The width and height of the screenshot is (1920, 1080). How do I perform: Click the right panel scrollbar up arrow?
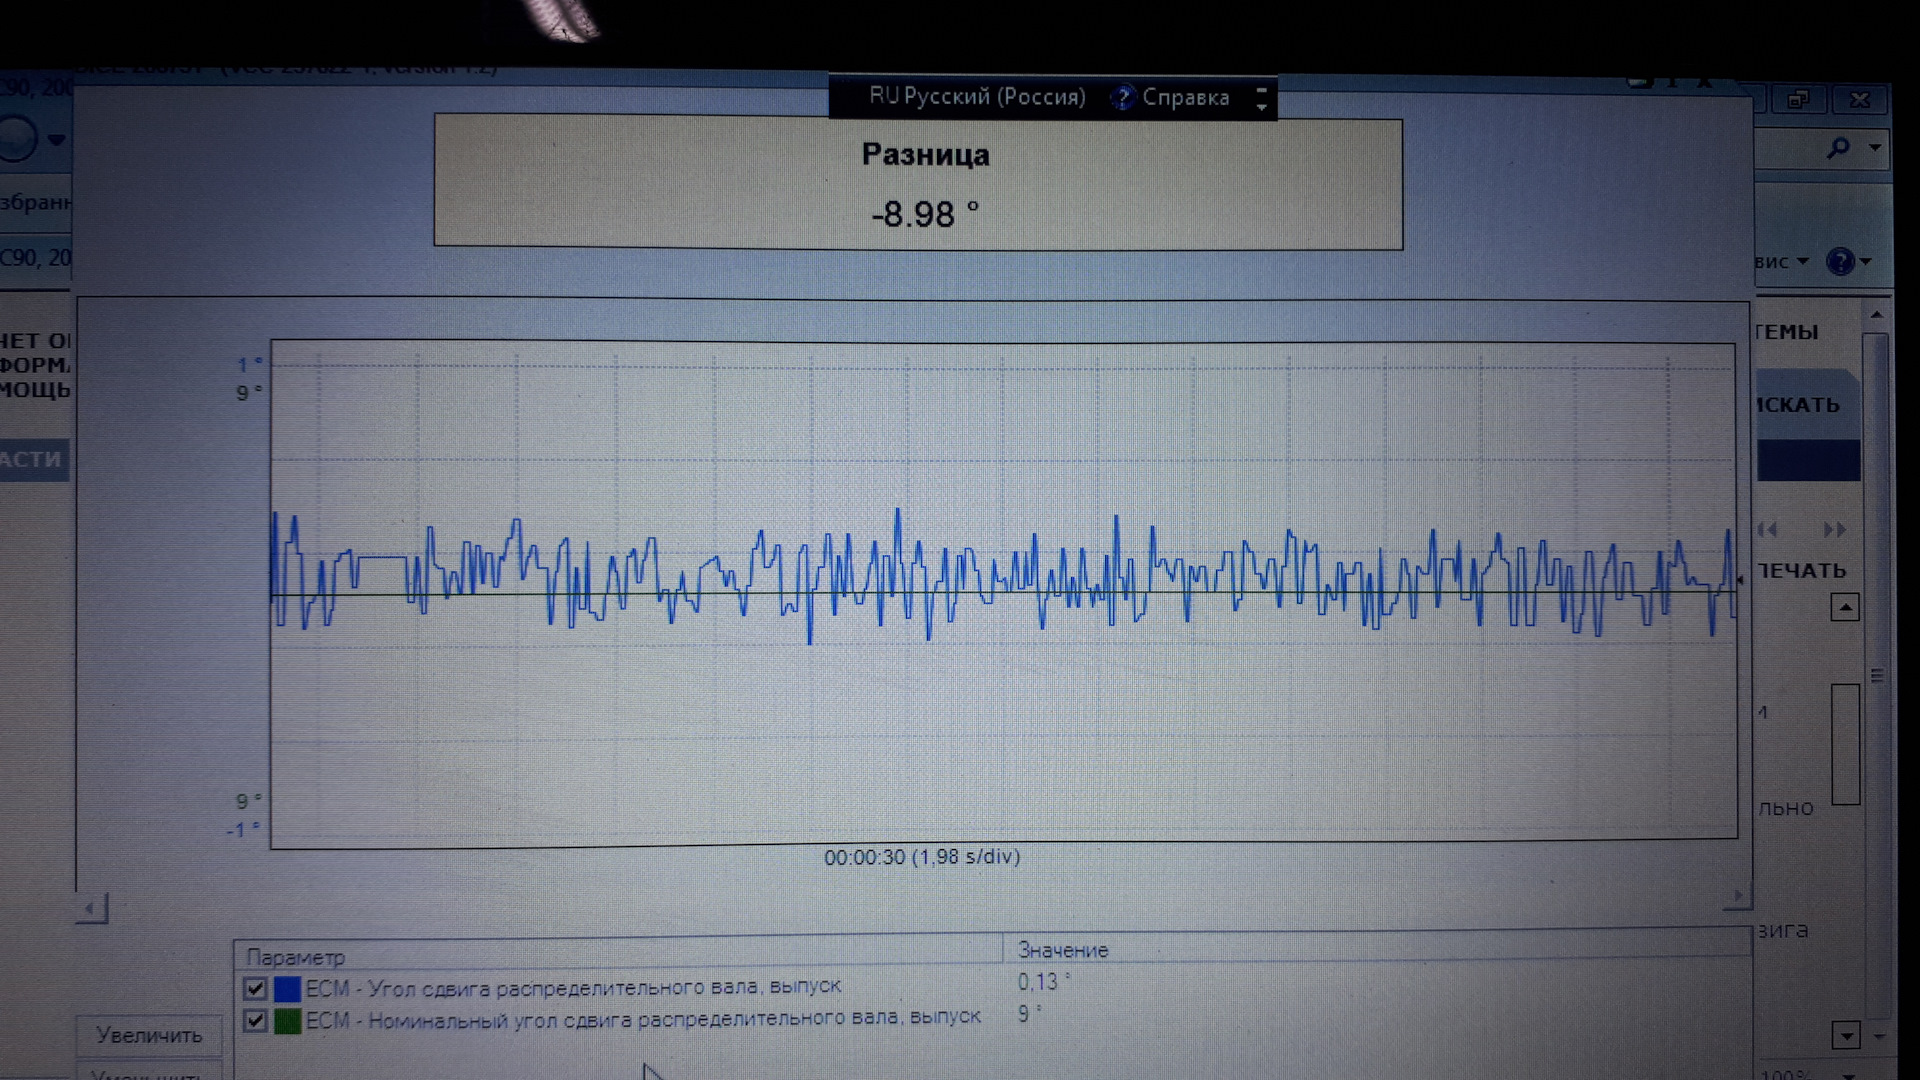(1876, 316)
